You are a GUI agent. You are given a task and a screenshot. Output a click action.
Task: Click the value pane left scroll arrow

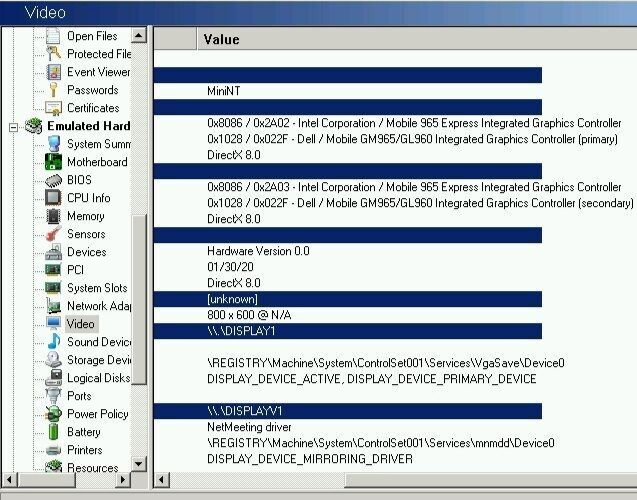pos(162,480)
